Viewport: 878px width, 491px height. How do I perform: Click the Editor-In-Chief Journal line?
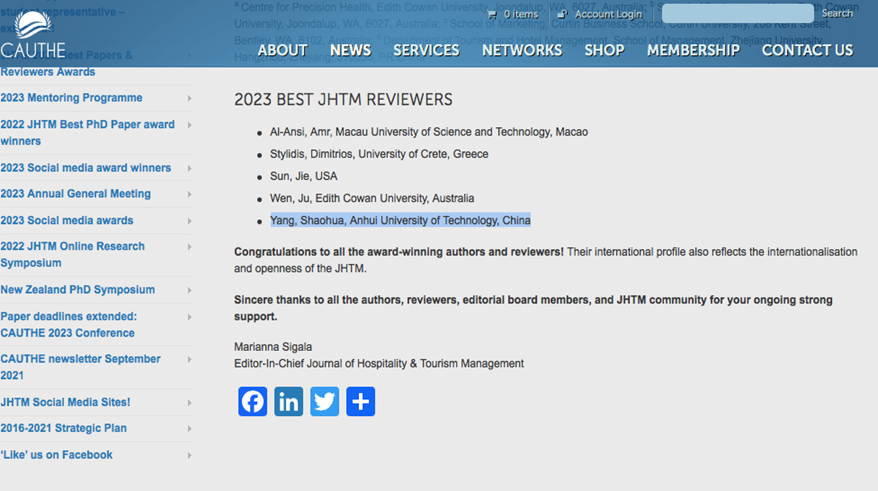[379, 364]
